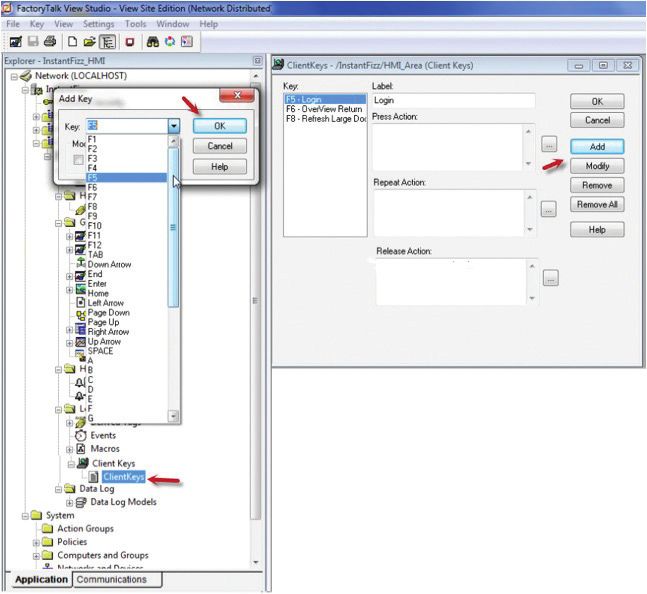This screenshot has width=647, height=594.
Task: Click the System folder icon
Action: tap(37, 515)
